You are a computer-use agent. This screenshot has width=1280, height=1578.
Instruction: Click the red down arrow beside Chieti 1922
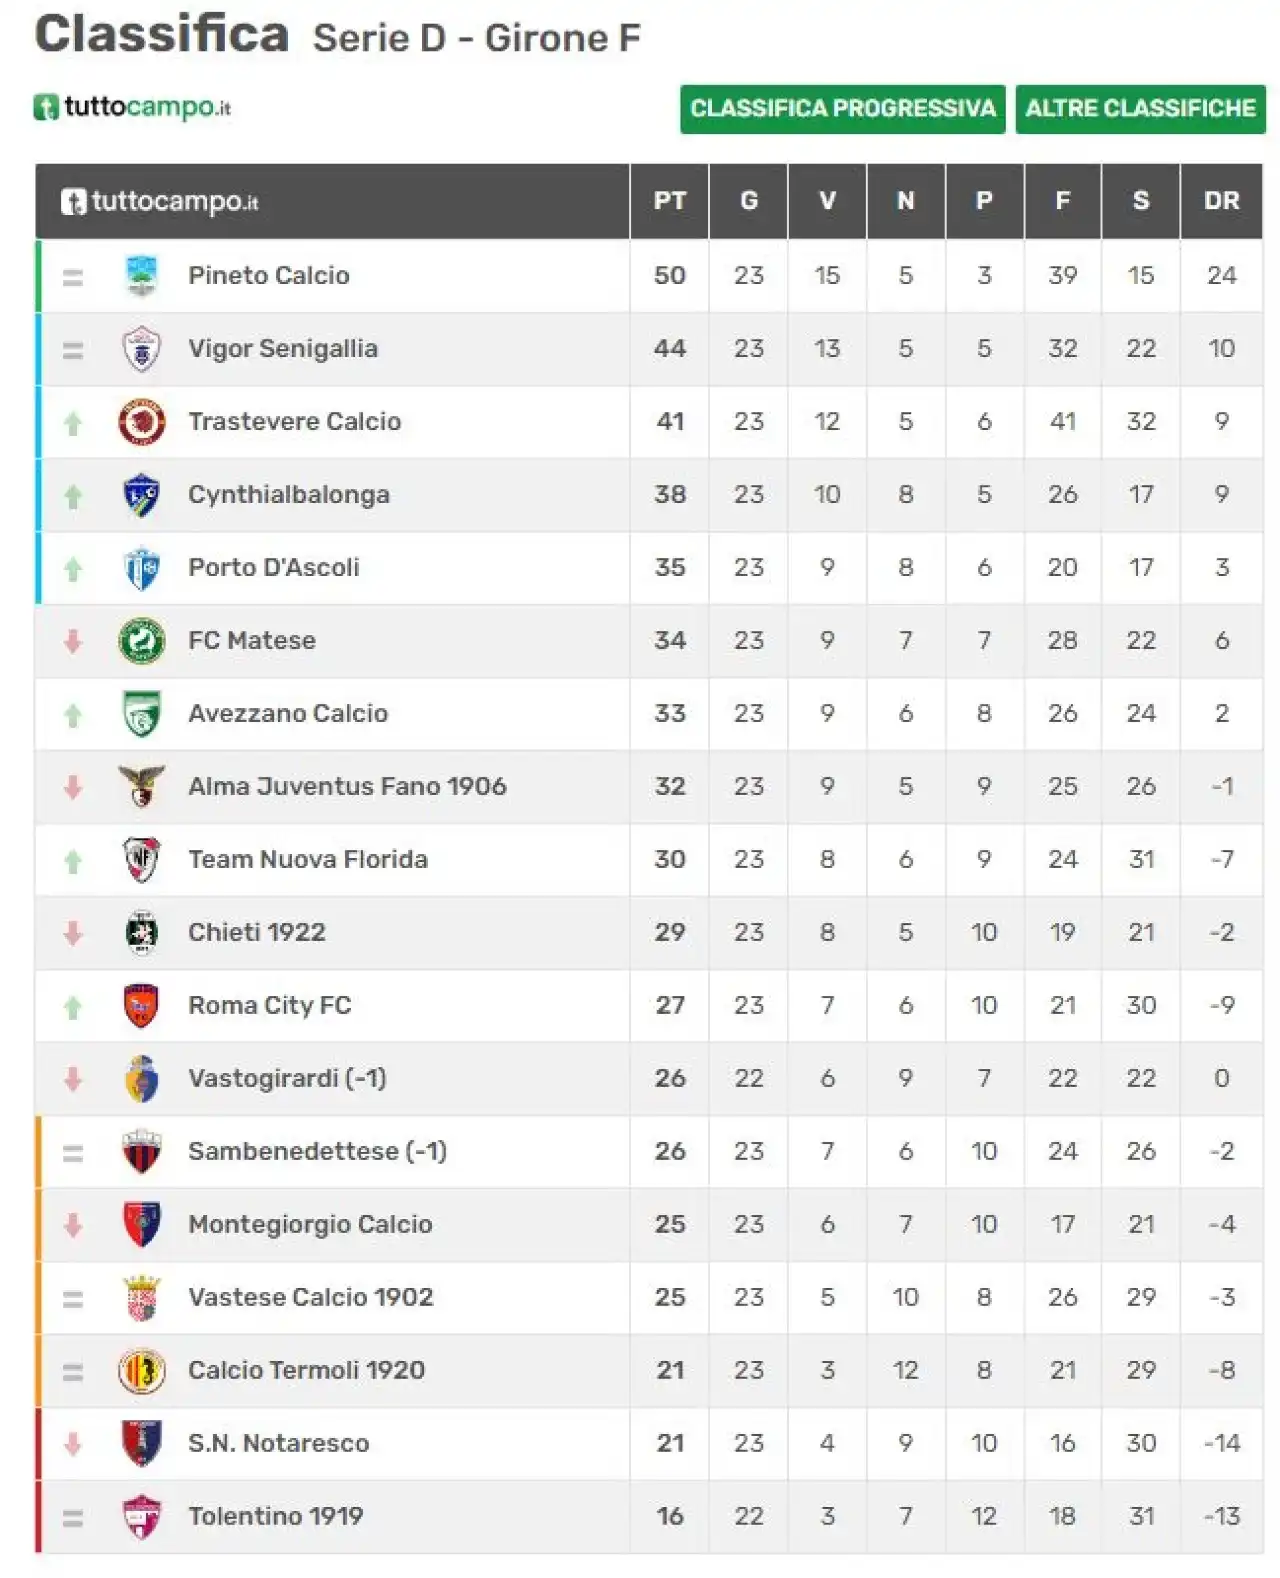coord(73,934)
